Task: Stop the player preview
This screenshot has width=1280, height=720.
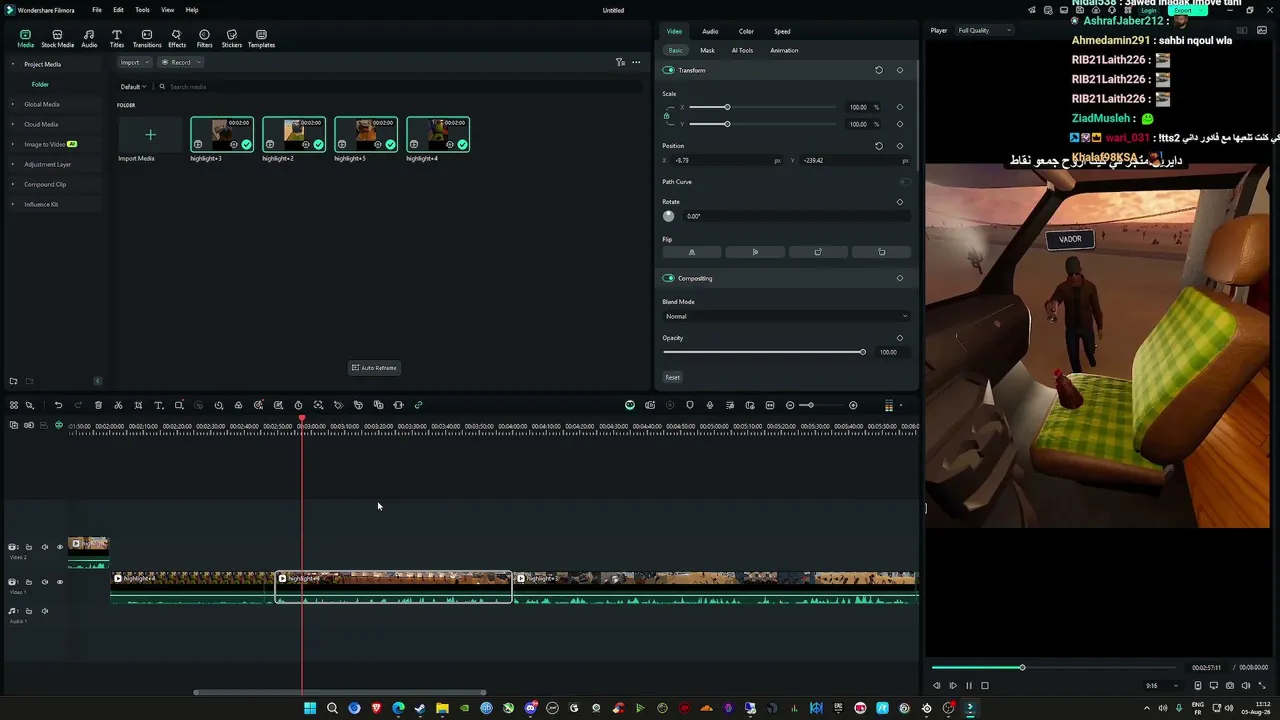Action: (x=984, y=686)
